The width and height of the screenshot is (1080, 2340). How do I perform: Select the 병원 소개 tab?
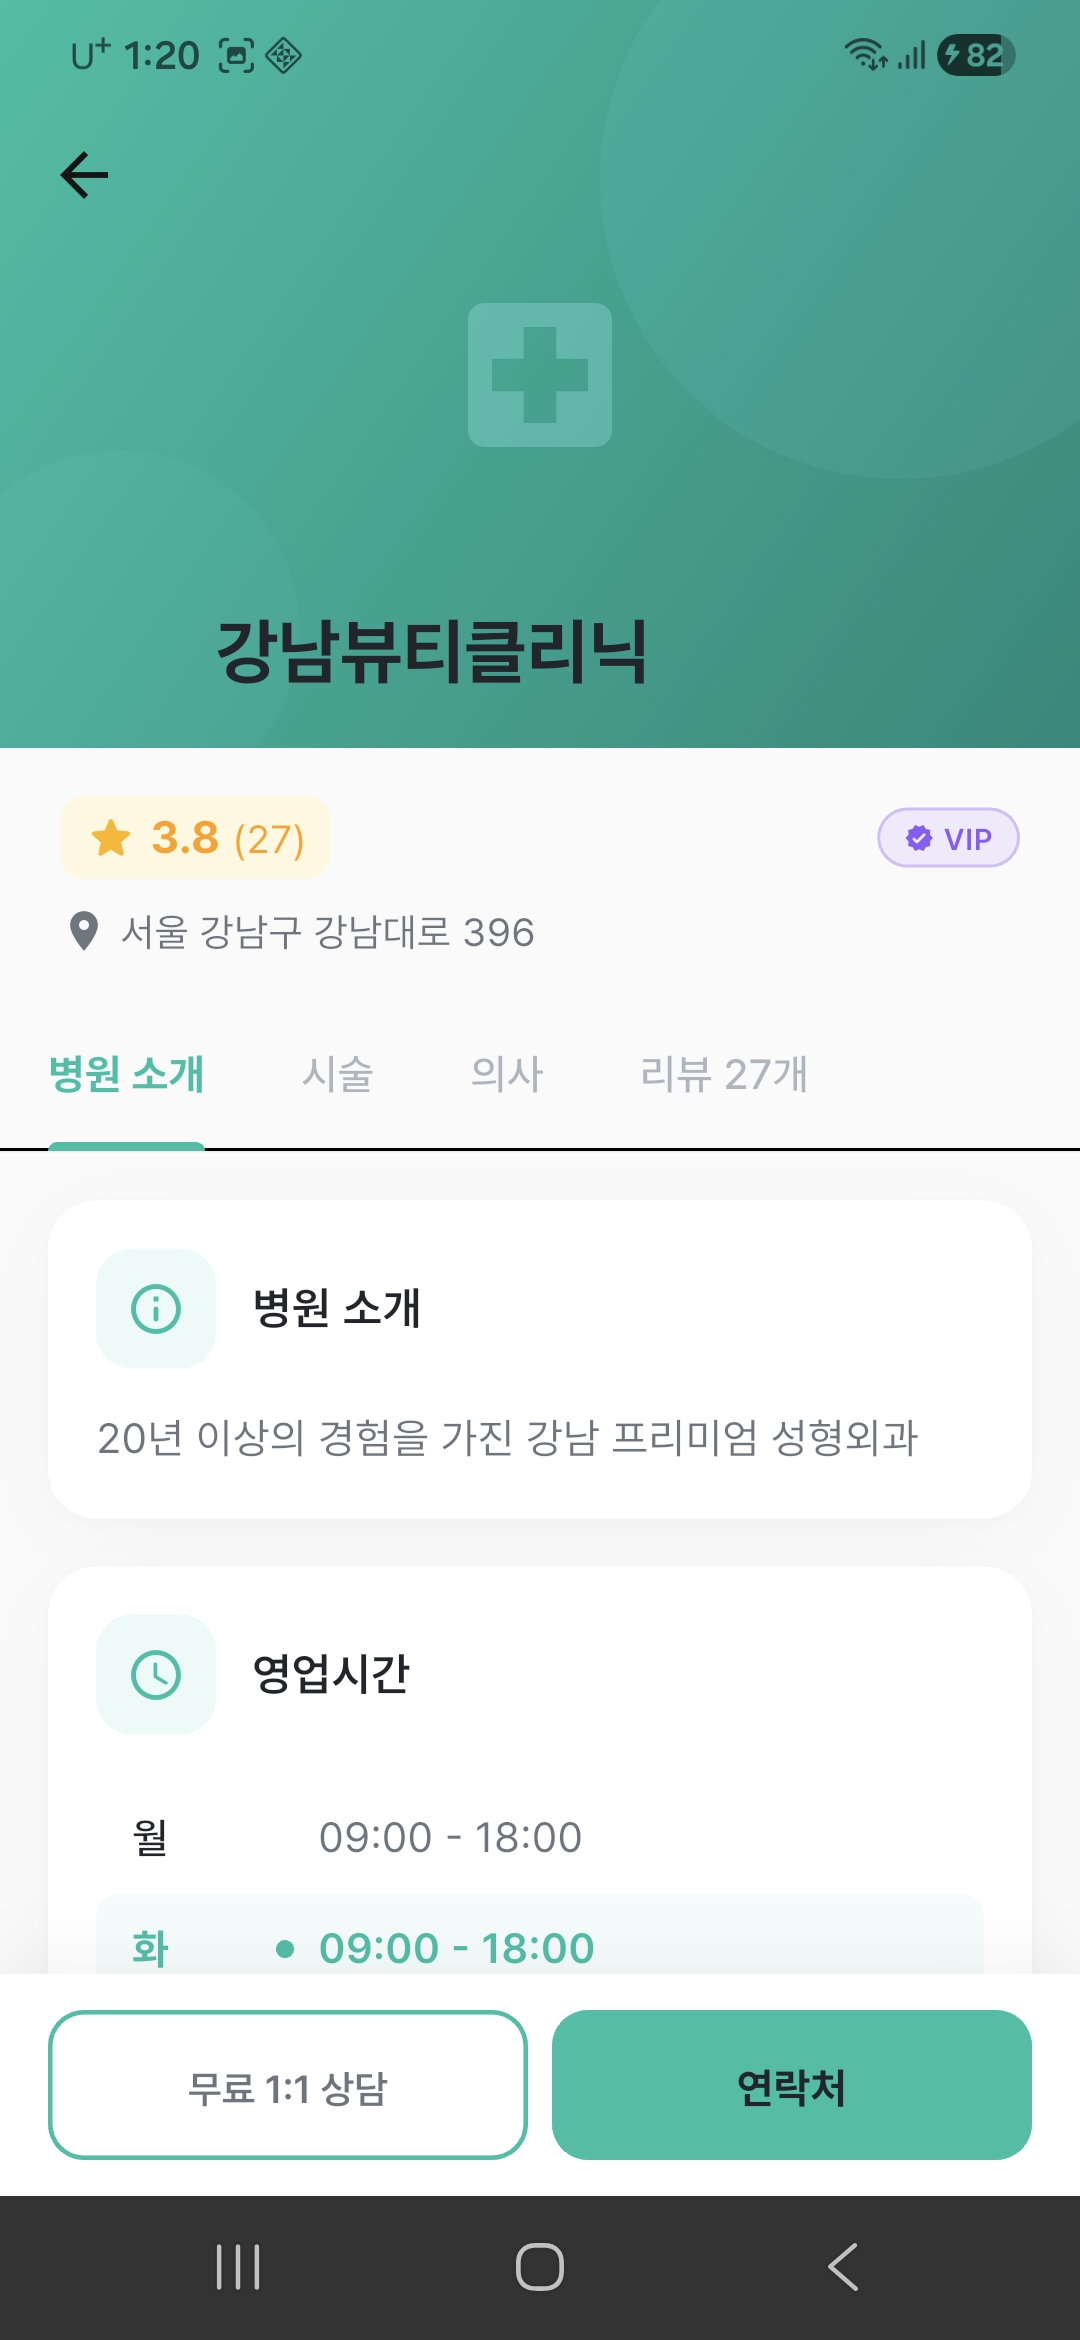pyautogui.click(x=127, y=1074)
